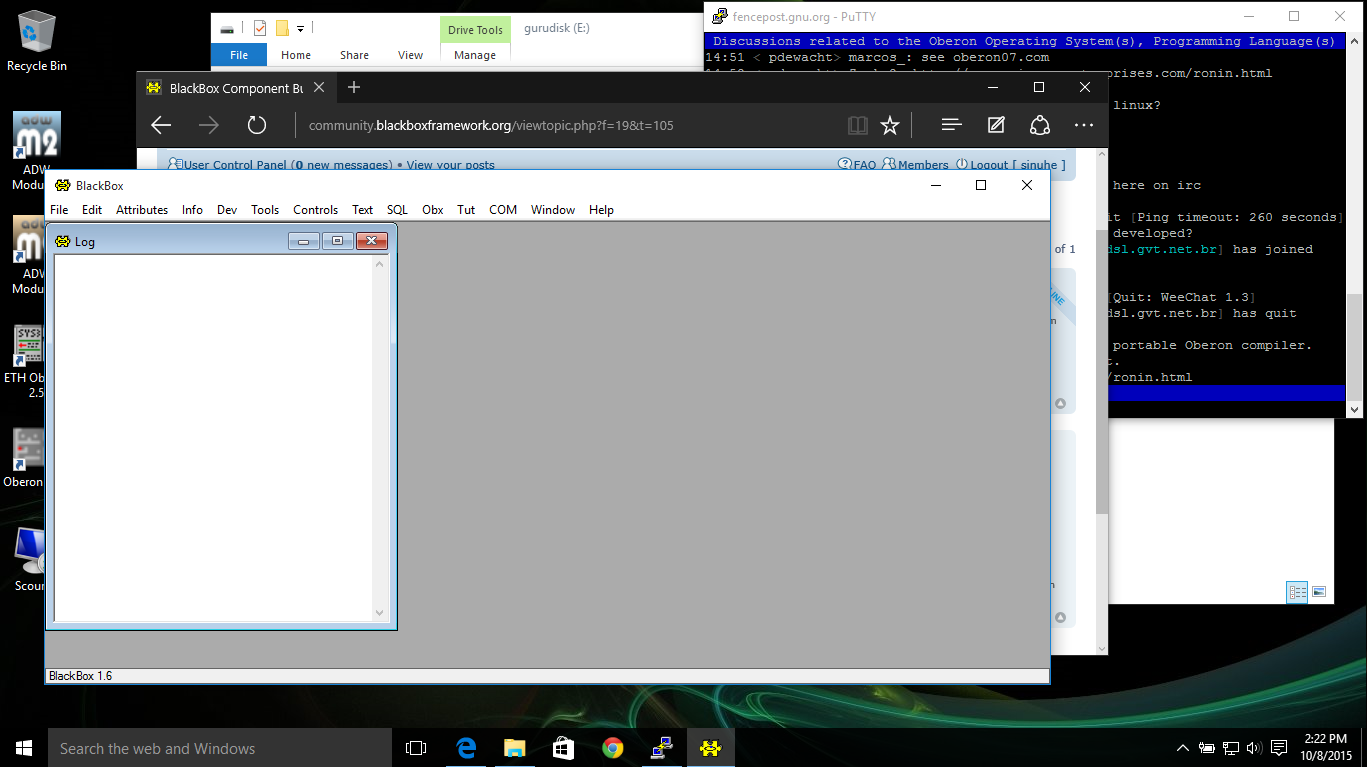Open the Edge Hub panel icon
1367x767 pixels.
(x=951, y=125)
